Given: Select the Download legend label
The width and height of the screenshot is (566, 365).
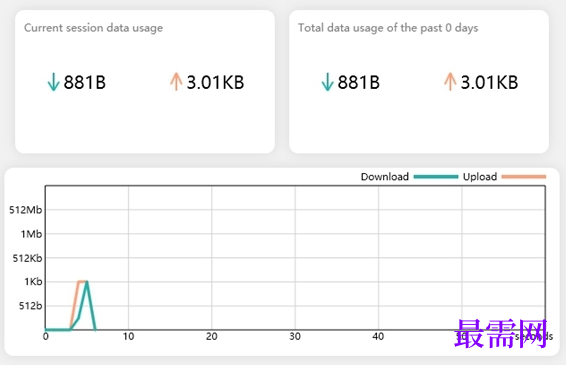Looking at the screenshot, I should (x=385, y=177).
